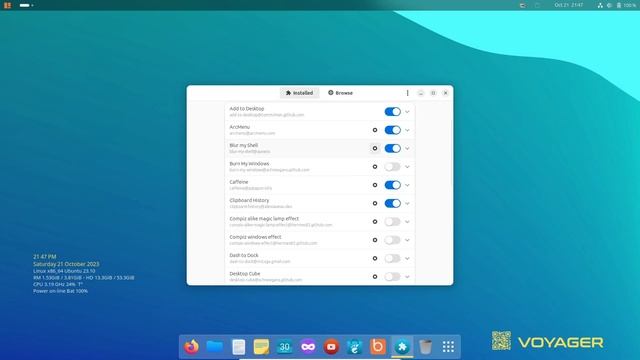Expand Blur my Shell details chevron

pyautogui.click(x=407, y=149)
